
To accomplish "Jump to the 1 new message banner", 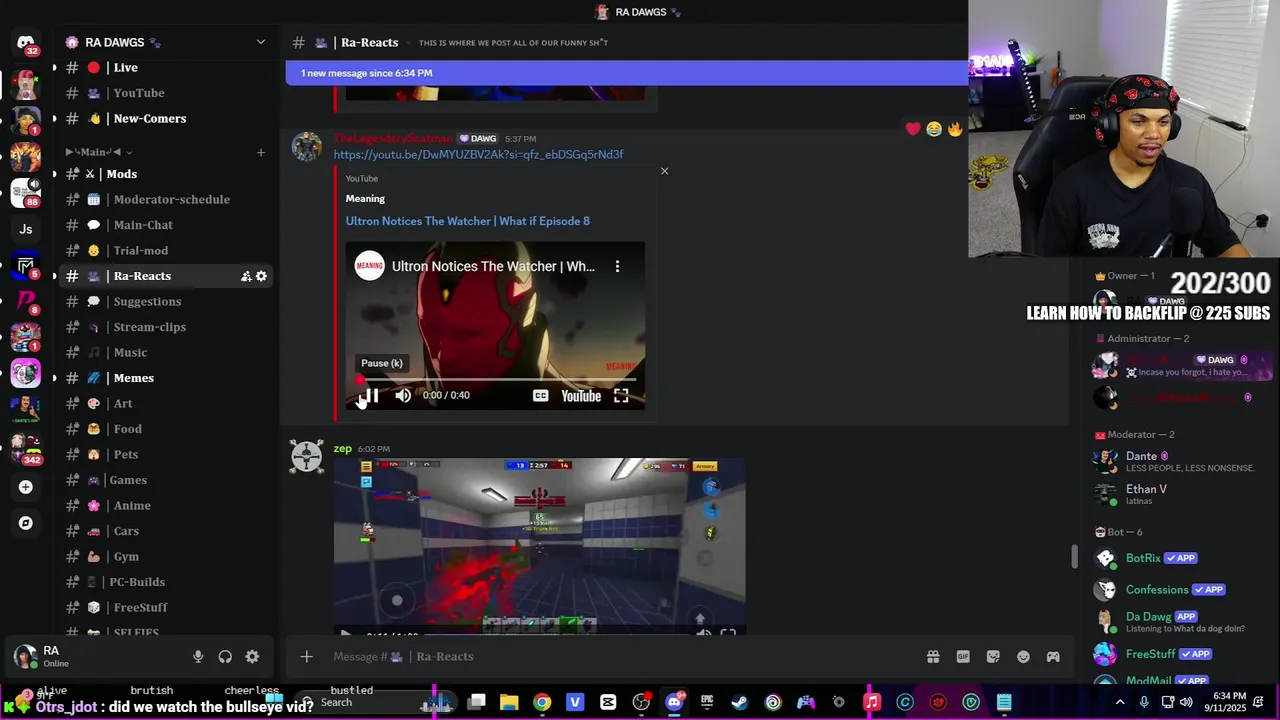I will click(x=626, y=73).
